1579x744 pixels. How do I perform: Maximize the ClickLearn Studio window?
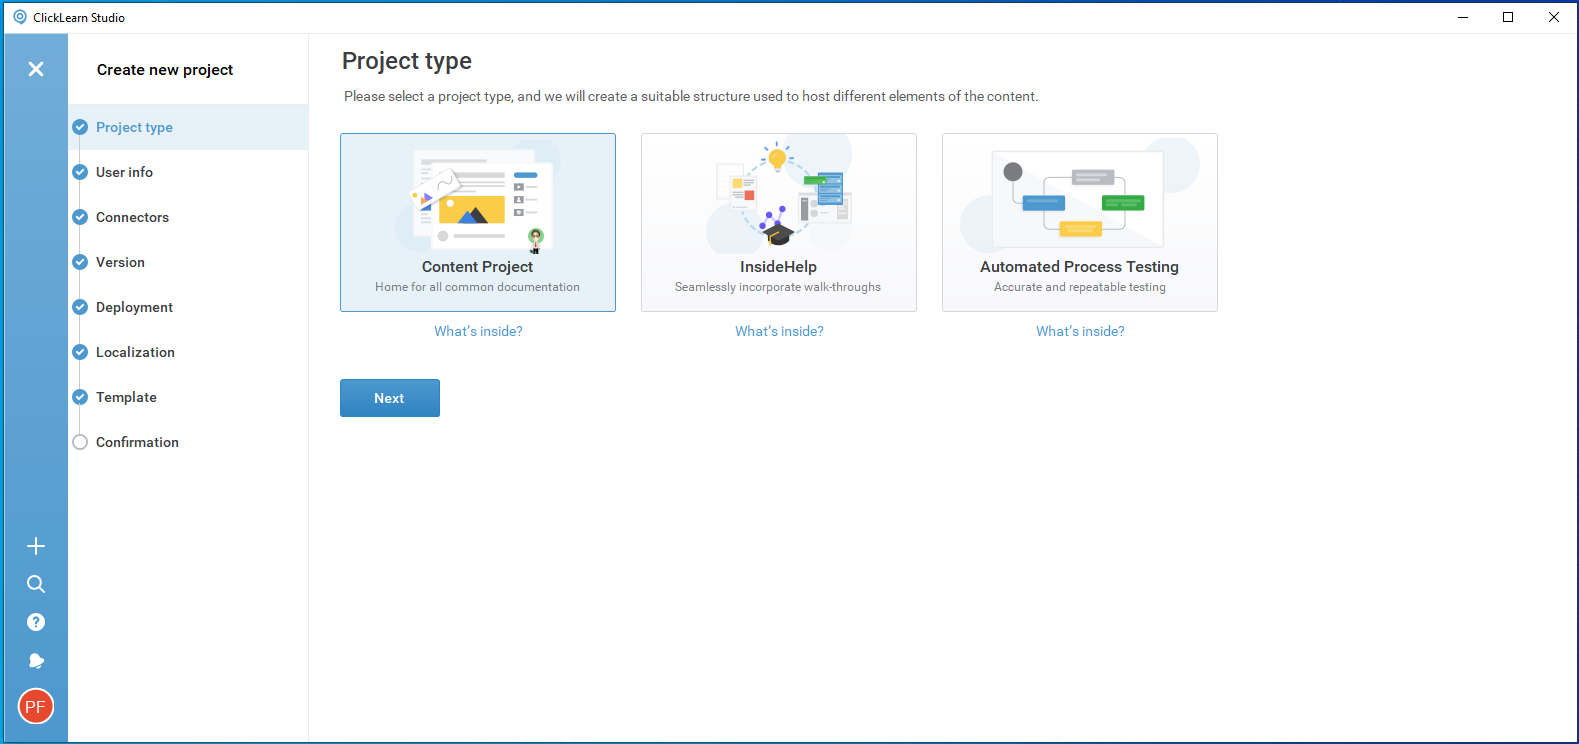[x=1508, y=17]
